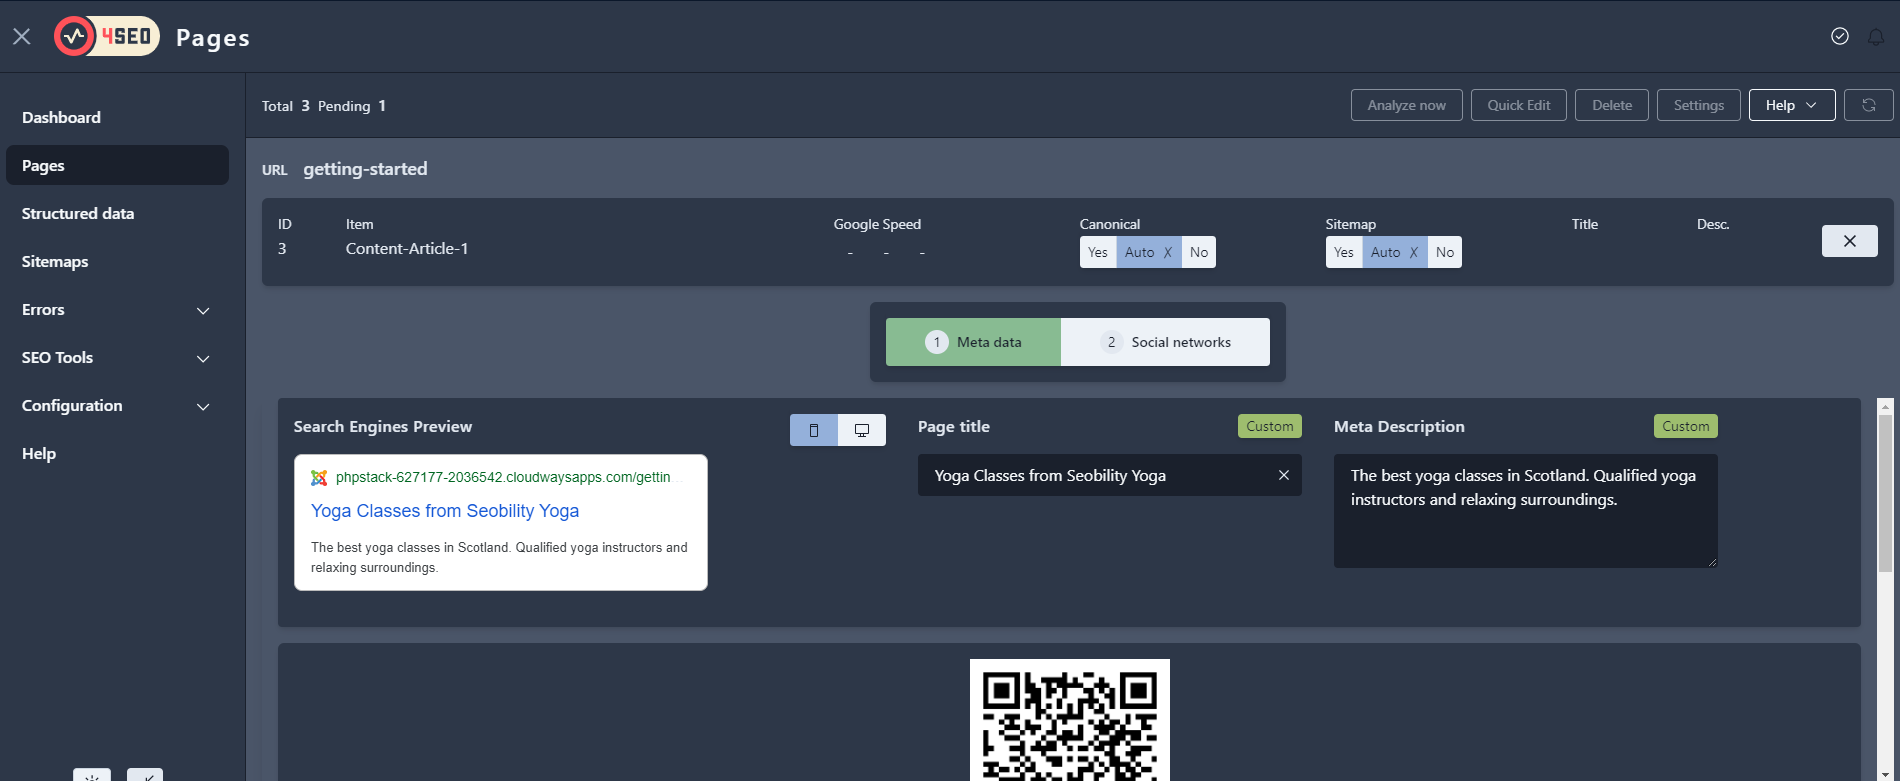Switch to the Social networks tab
The image size is (1900, 781).
tap(1165, 342)
